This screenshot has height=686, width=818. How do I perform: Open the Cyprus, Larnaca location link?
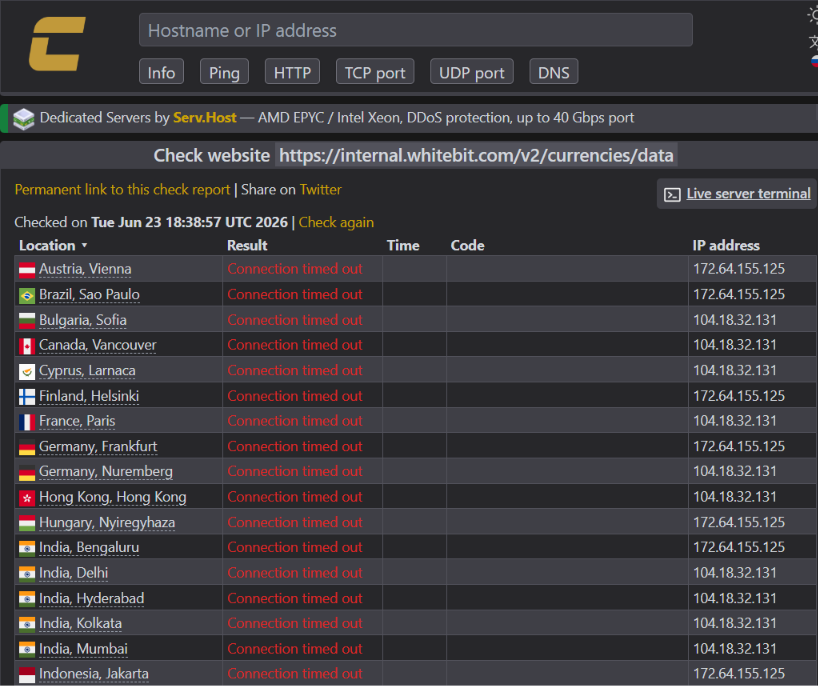[x=87, y=371]
